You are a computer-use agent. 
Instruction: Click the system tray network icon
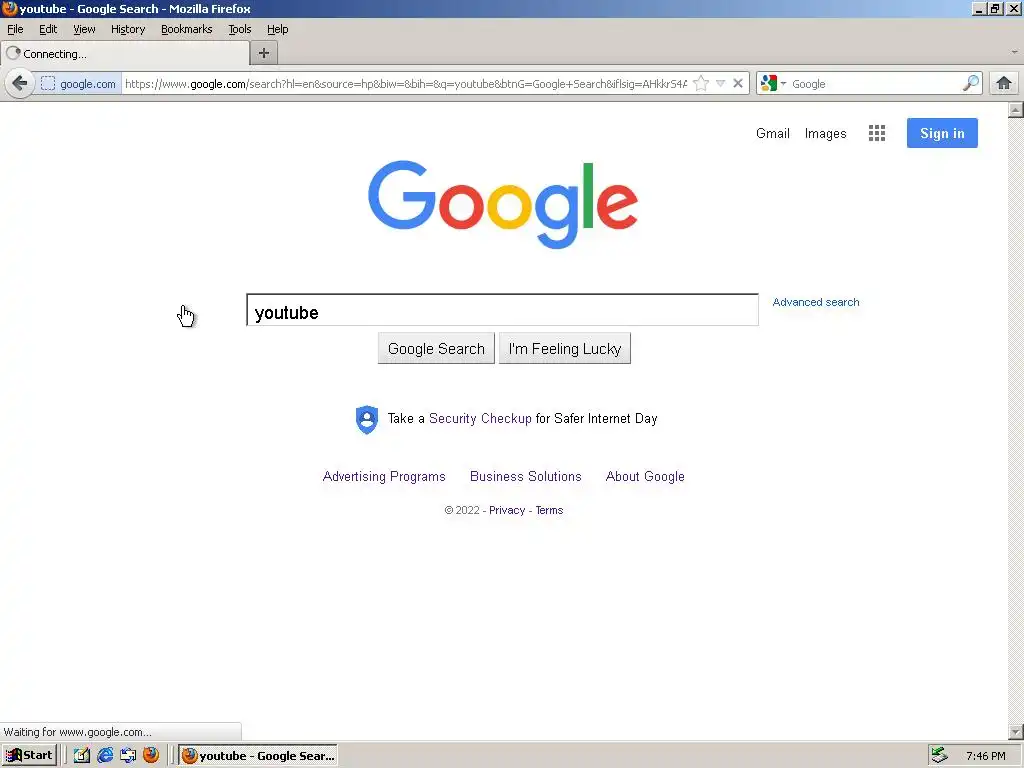point(939,756)
